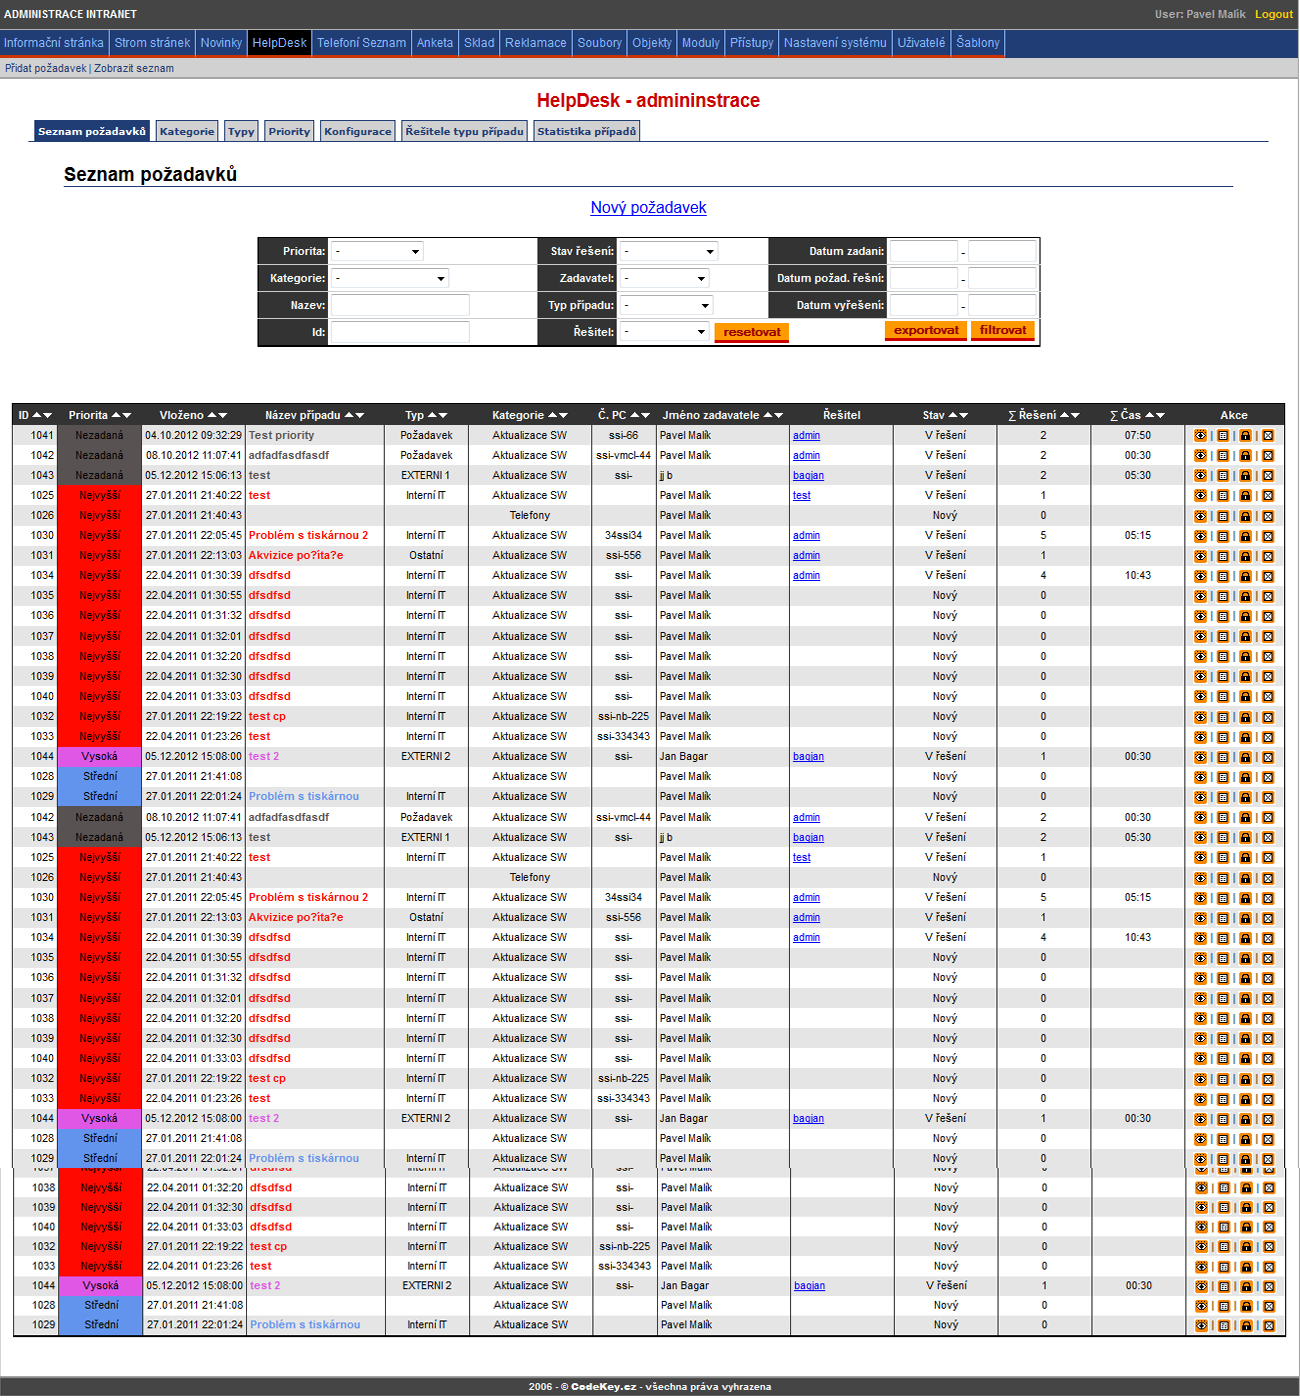The width and height of the screenshot is (1300, 1400).
Task: Sort Jméno zadavatele descending with down arrow
Action: (x=778, y=415)
